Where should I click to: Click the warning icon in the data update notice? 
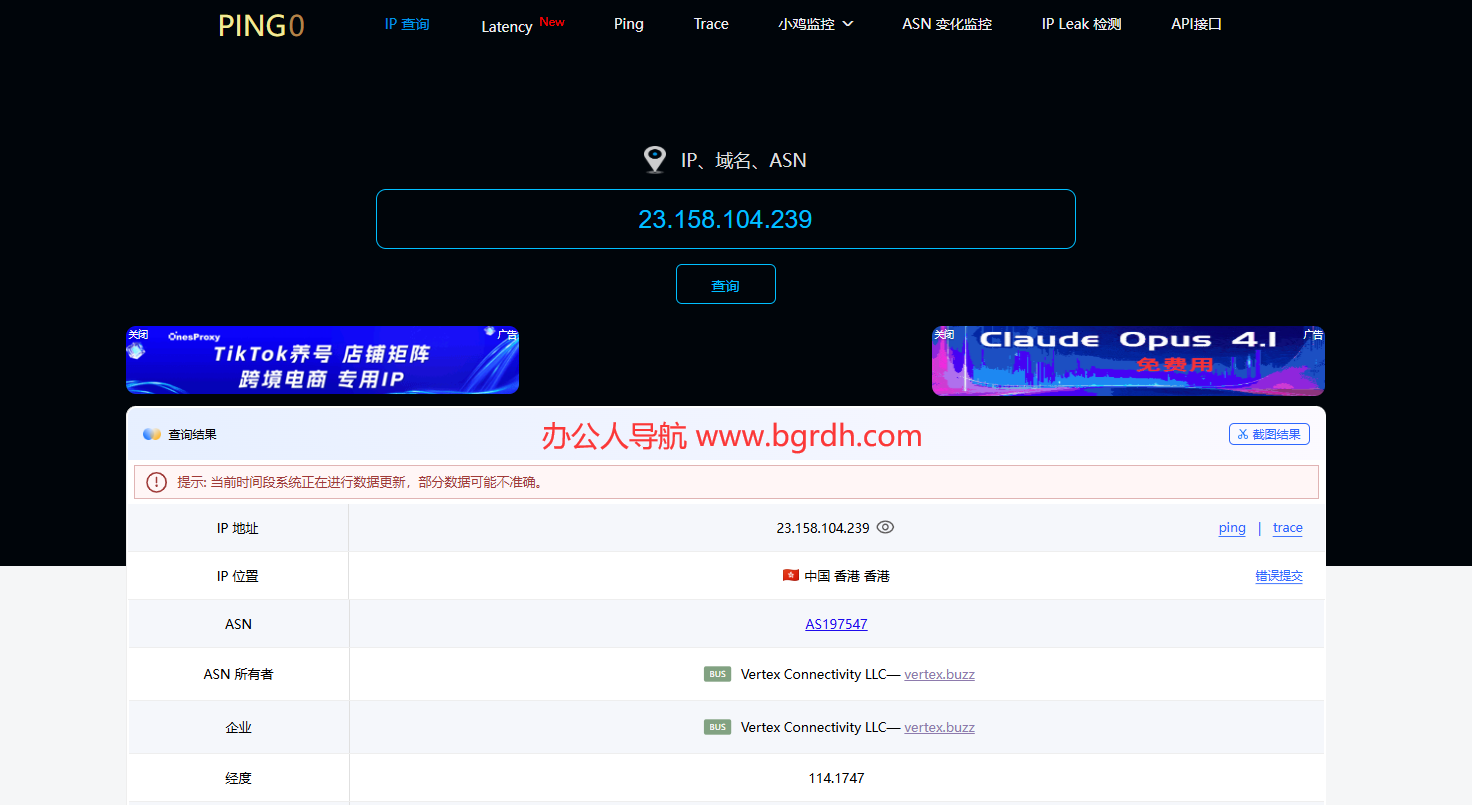tap(156, 481)
